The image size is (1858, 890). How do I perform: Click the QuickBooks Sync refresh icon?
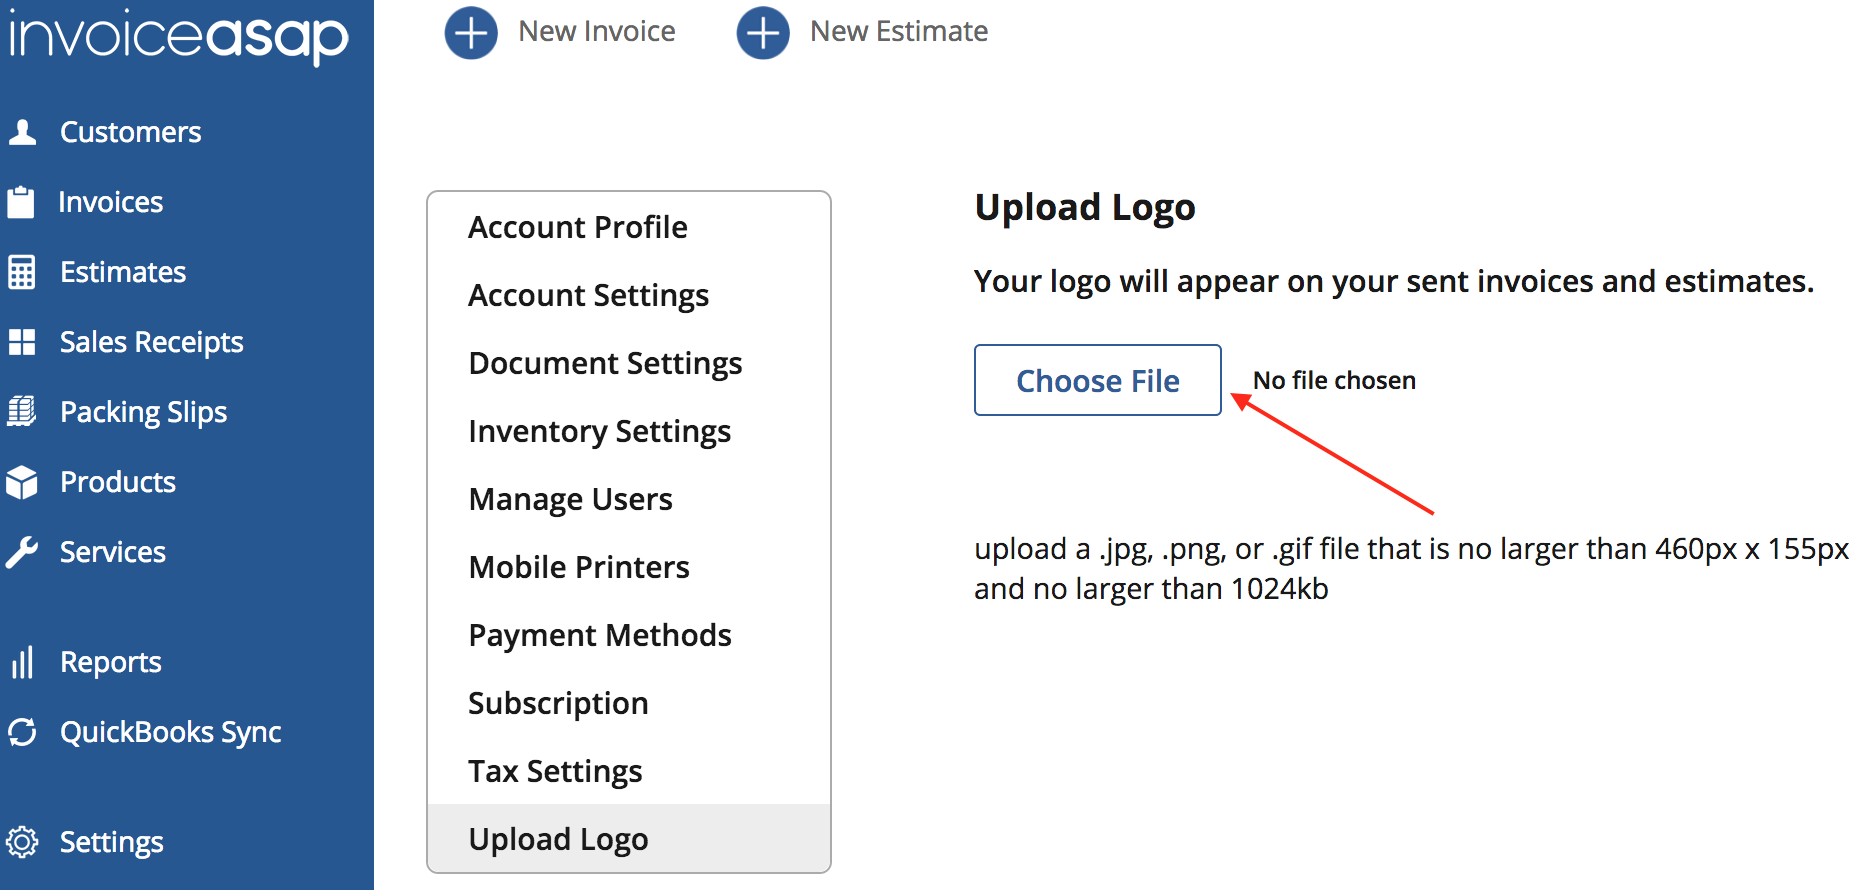(21, 732)
